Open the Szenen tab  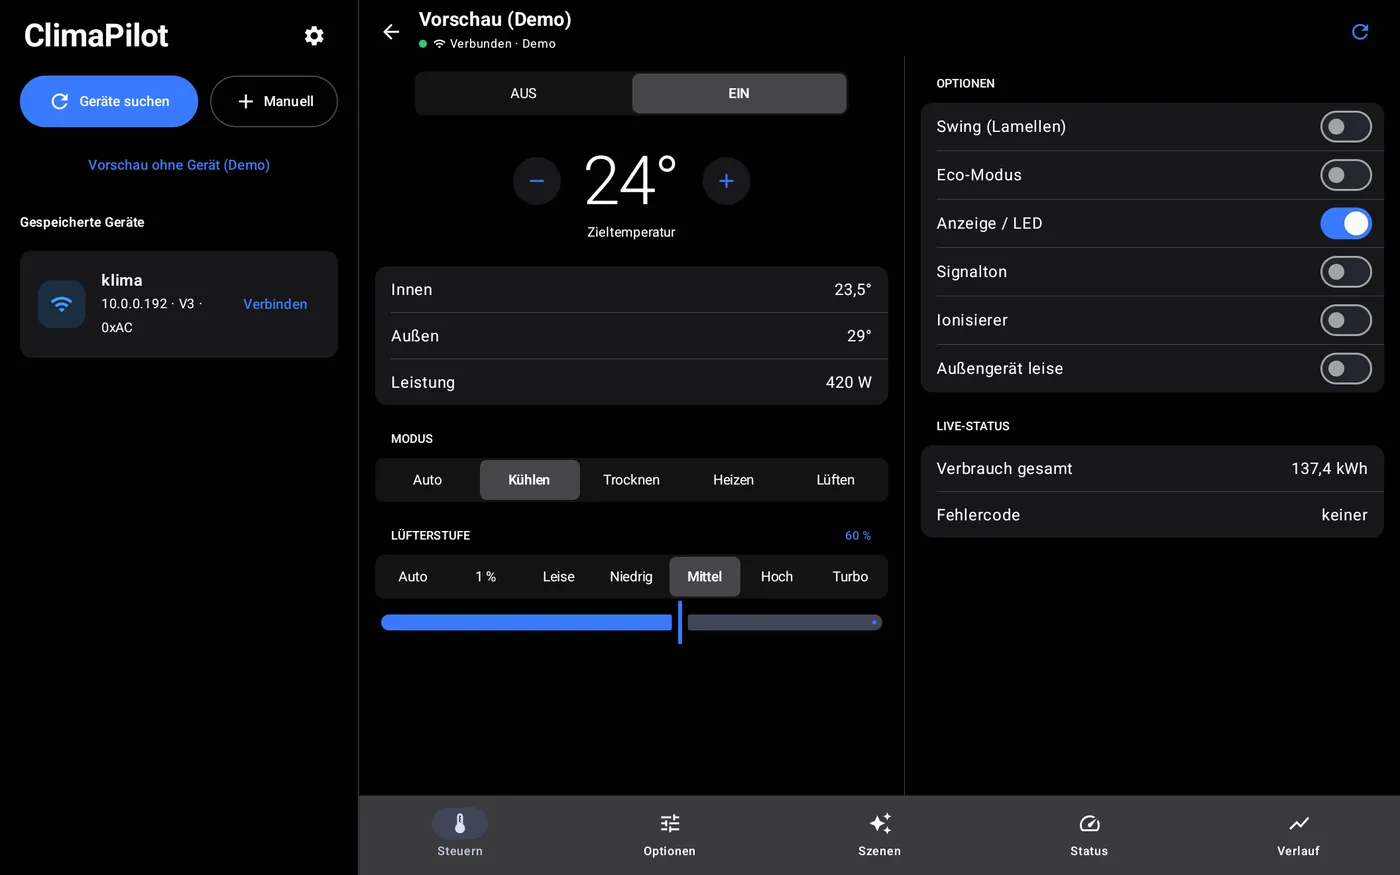coord(880,834)
